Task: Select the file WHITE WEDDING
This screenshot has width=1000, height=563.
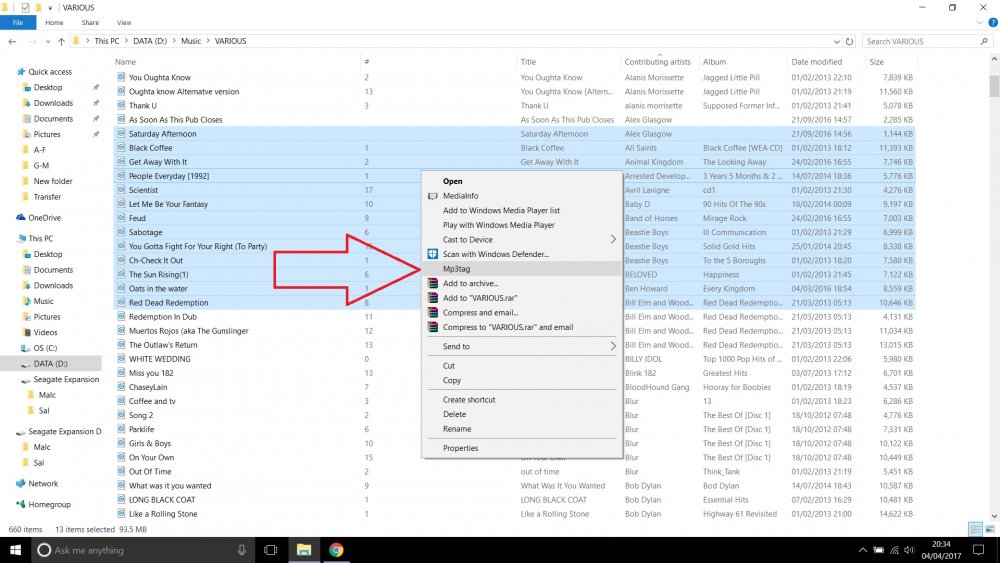Action: pos(159,359)
